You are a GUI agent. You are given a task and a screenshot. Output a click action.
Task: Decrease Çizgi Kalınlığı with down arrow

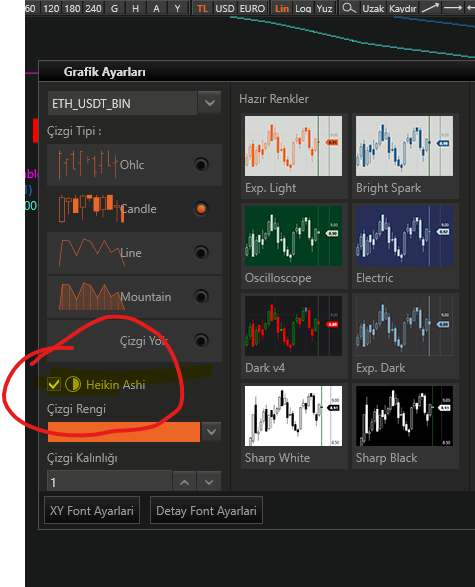209,482
